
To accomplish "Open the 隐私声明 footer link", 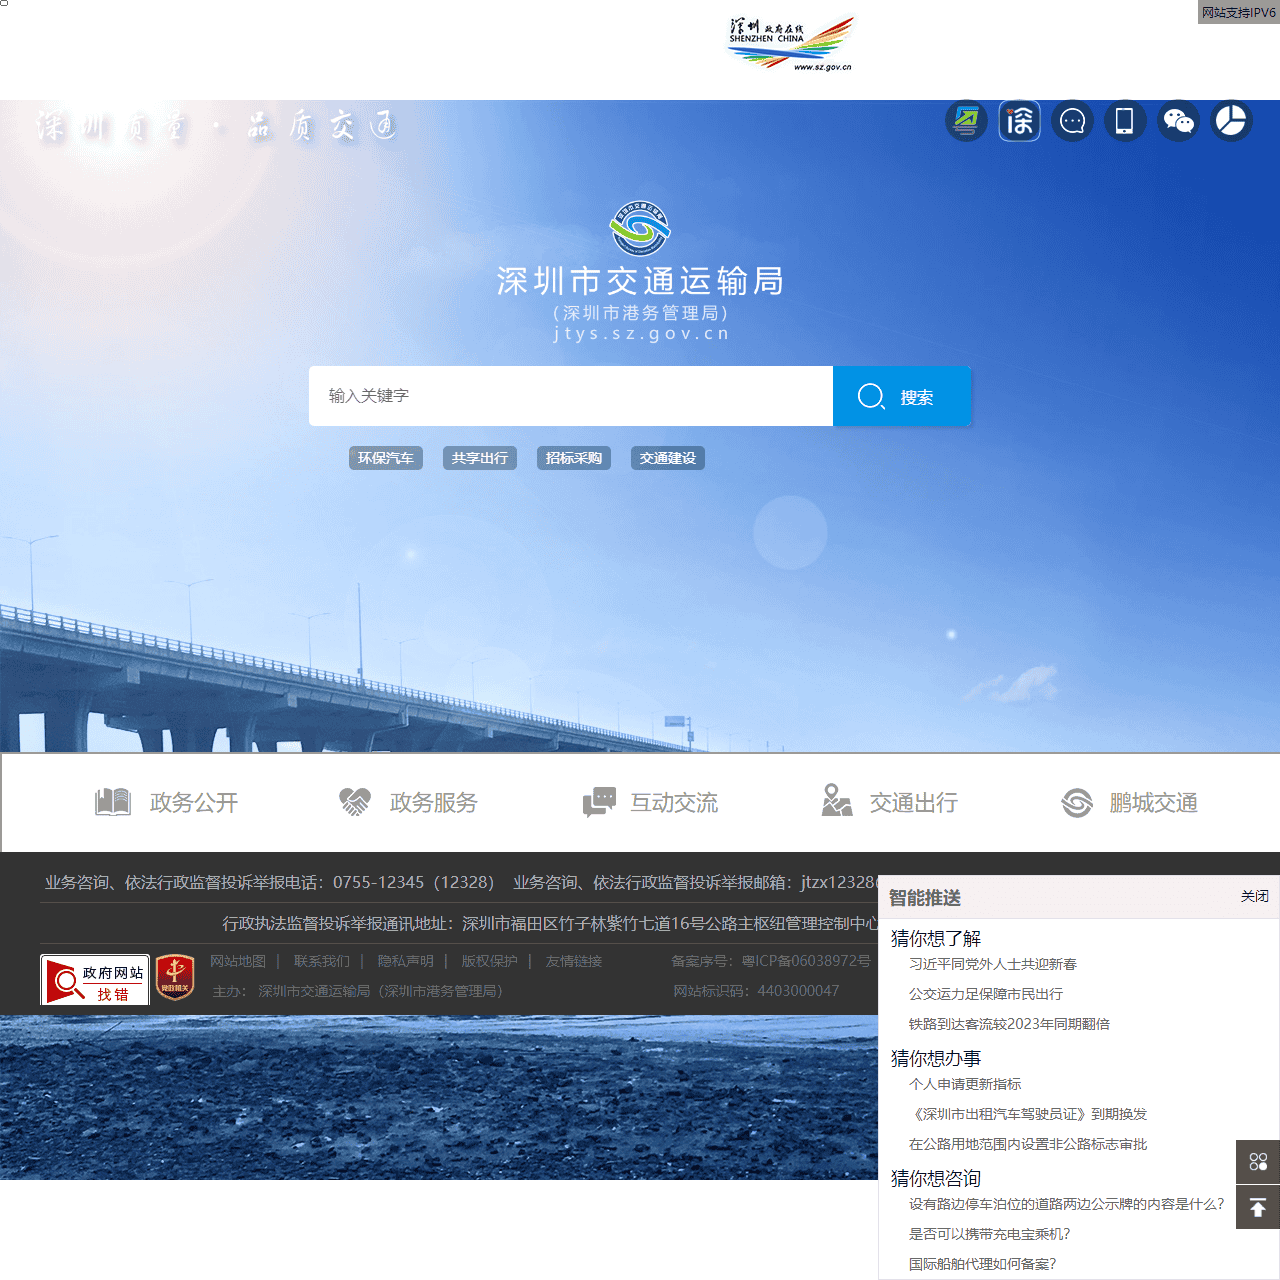I will coord(406,961).
